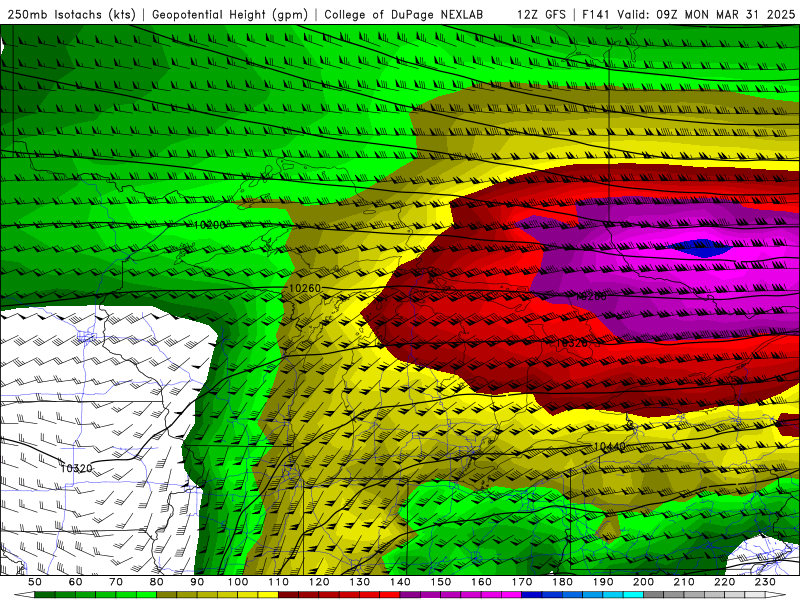Click the 10260 contour label beside the purple jet core
The height and width of the screenshot is (600, 800).
[x=591, y=296]
